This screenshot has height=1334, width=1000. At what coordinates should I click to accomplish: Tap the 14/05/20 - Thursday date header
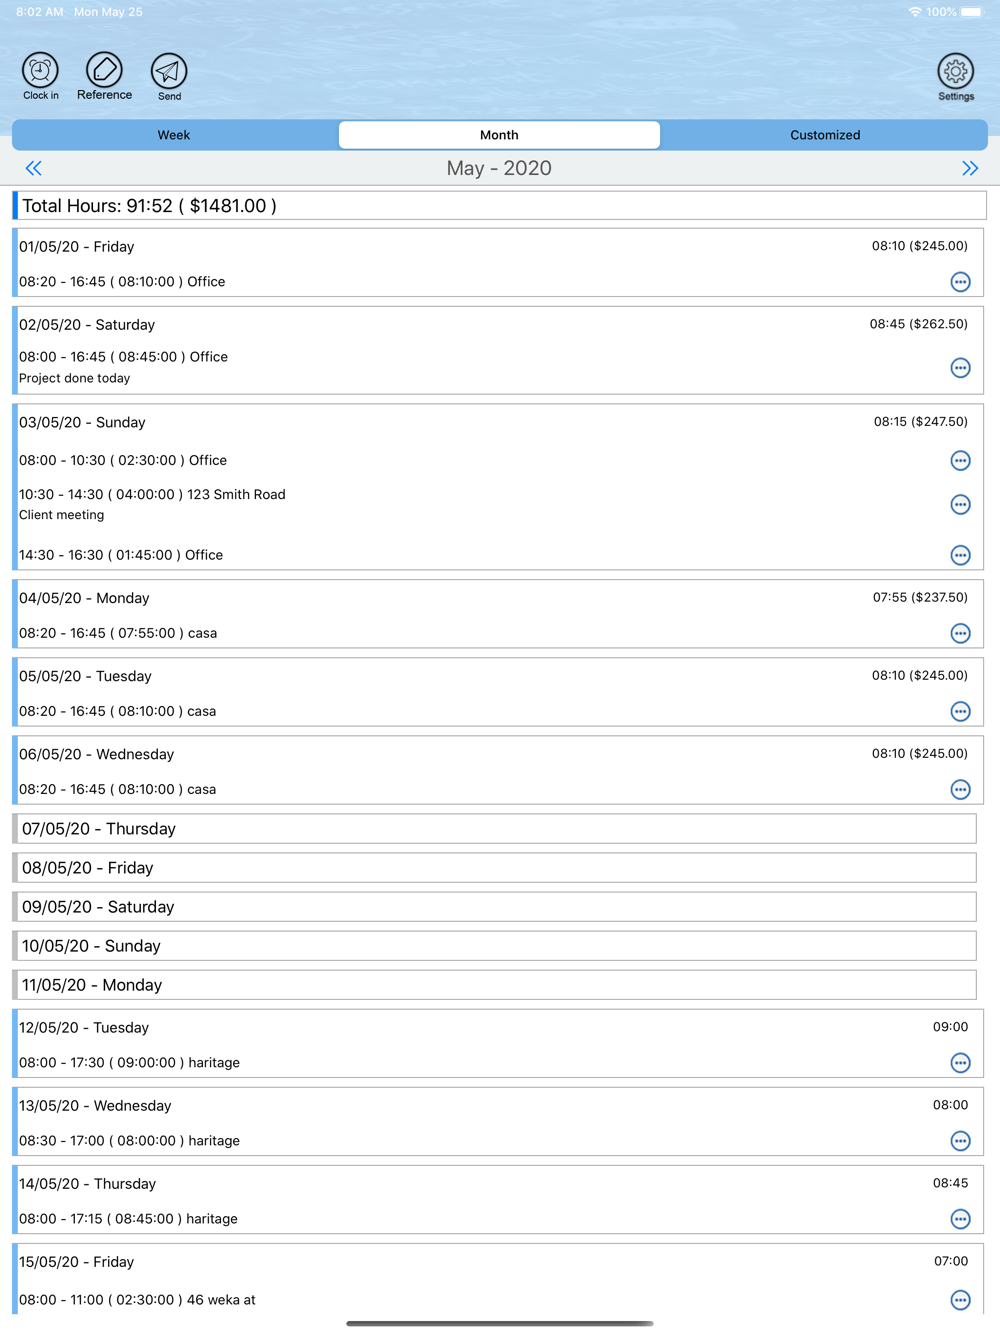coord(87,1184)
